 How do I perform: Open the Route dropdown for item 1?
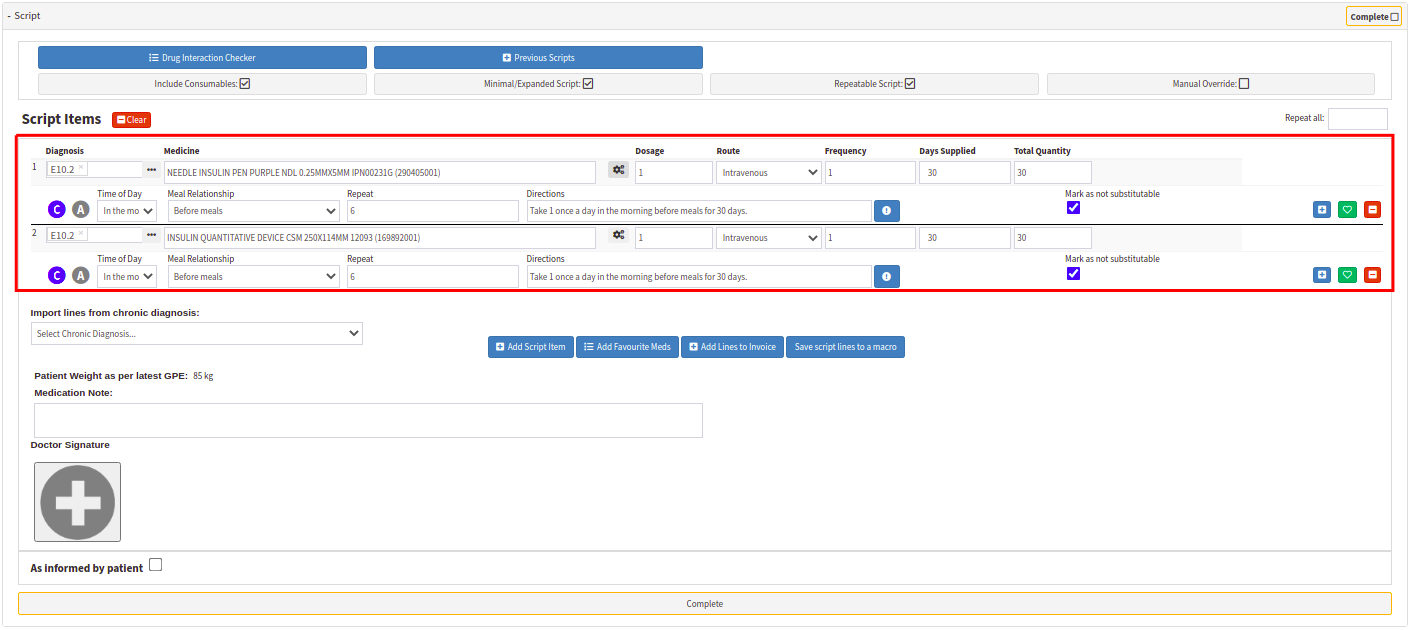coord(768,172)
